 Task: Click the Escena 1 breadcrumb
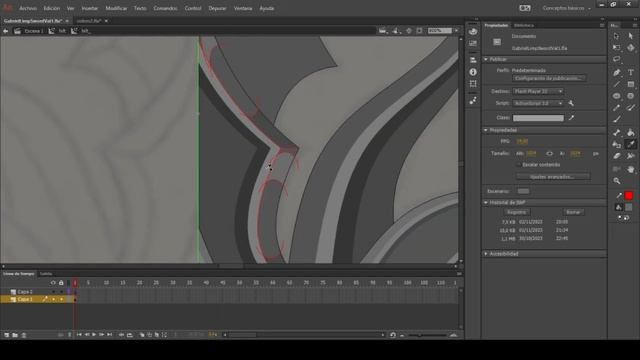(33, 31)
